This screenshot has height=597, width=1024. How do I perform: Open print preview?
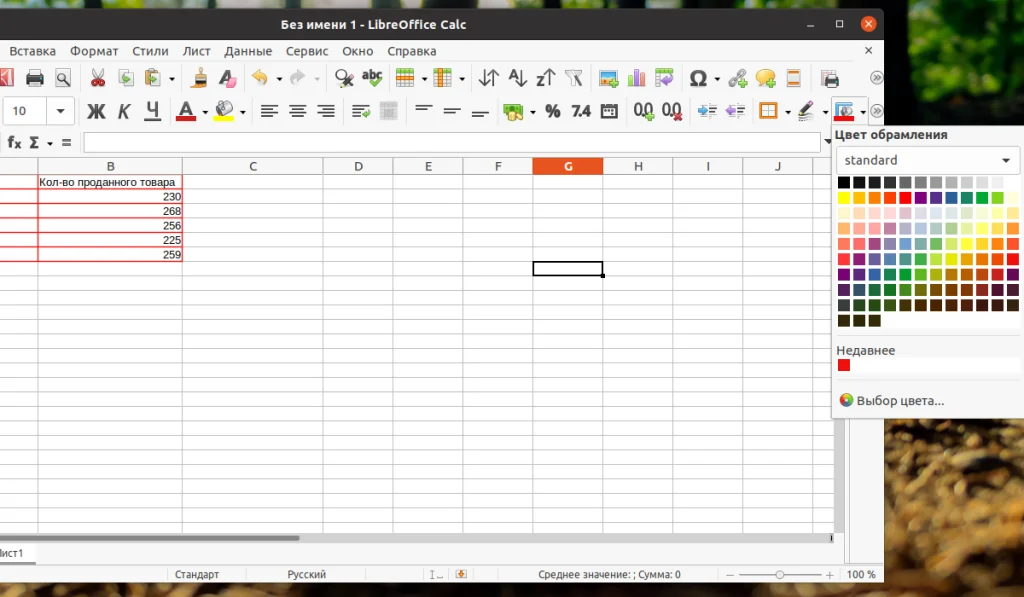point(61,77)
